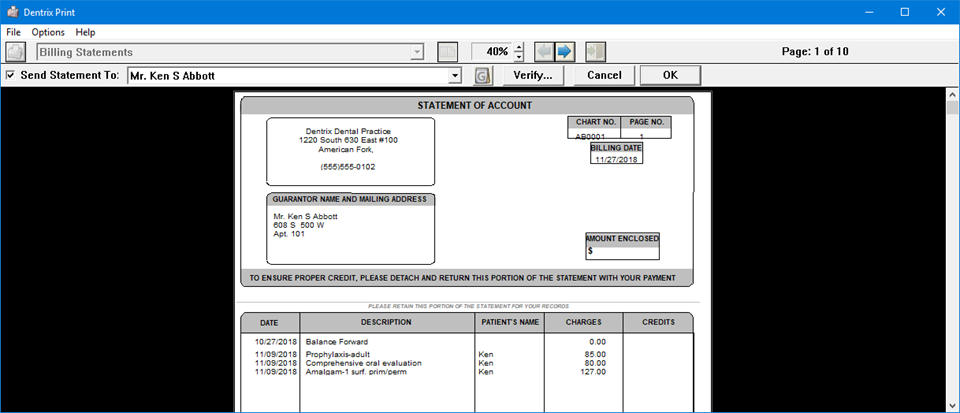Click the previous page left arrow
This screenshot has height=413, width=960.
[x=543, y=52]
